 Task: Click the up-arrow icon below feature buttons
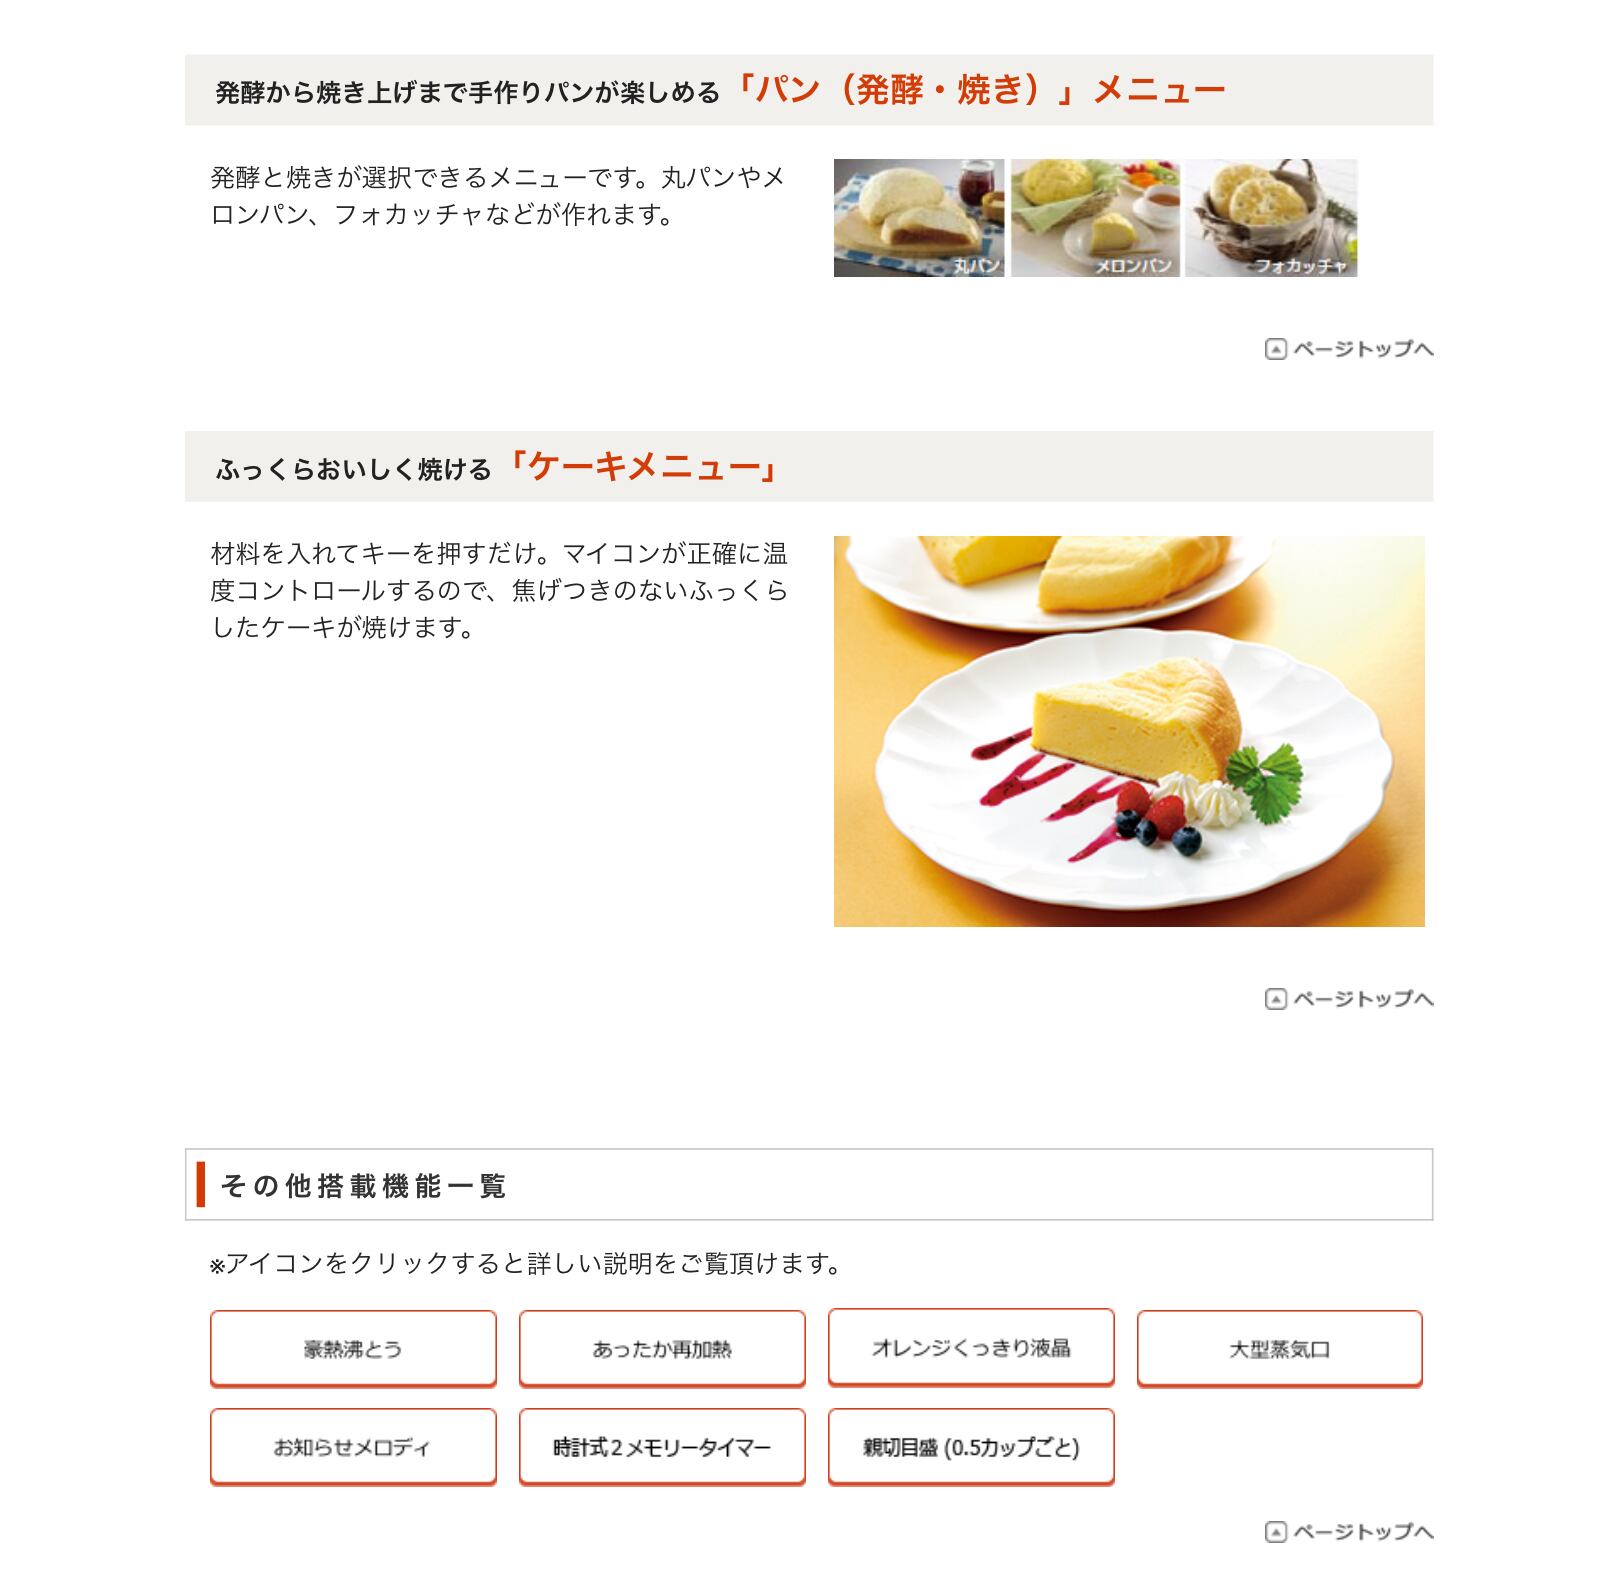coord(1275,1532)
